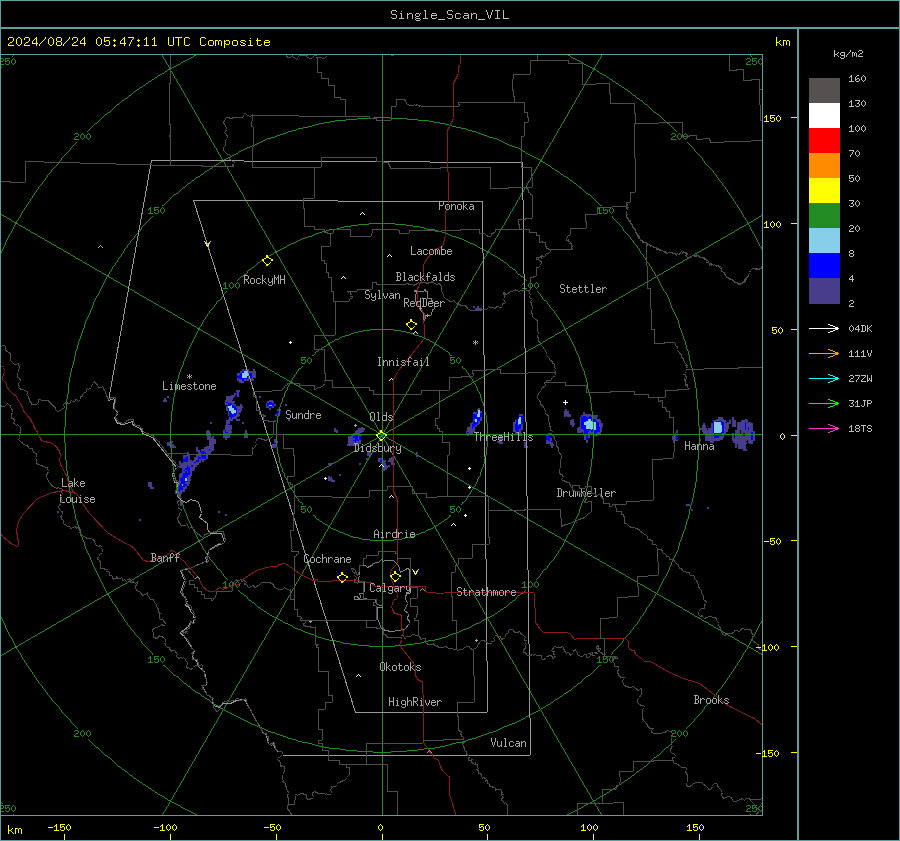Pick the light-blue 8-20 legend color block
This screenshot has width=900, height=841.
[x=824, y=241]
